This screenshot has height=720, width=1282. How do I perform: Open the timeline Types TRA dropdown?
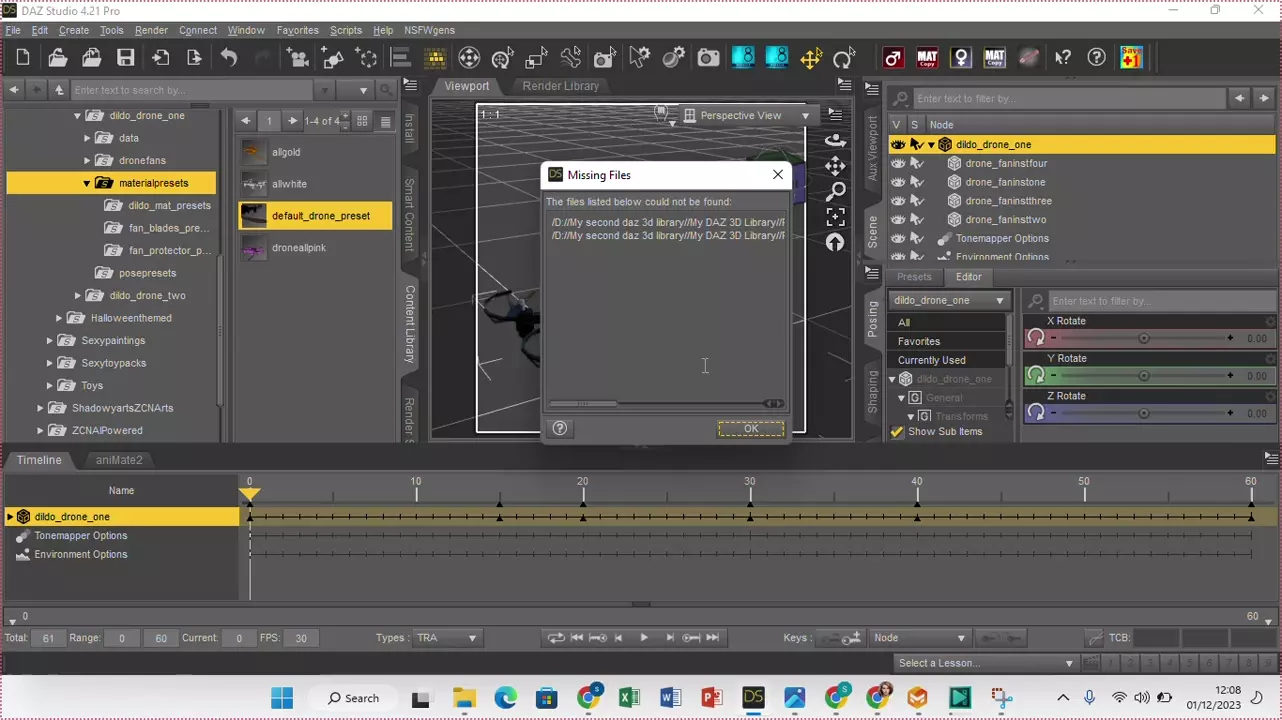446,638
